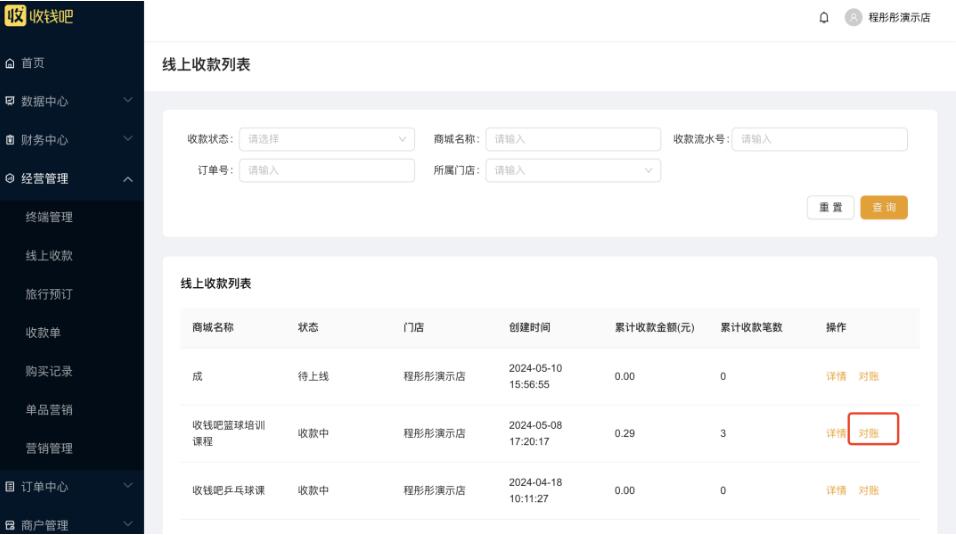Expand the 数据中心 menu chevron
Image resolution: width=956 pixels, height=535 pixels.
pos(128,100)
